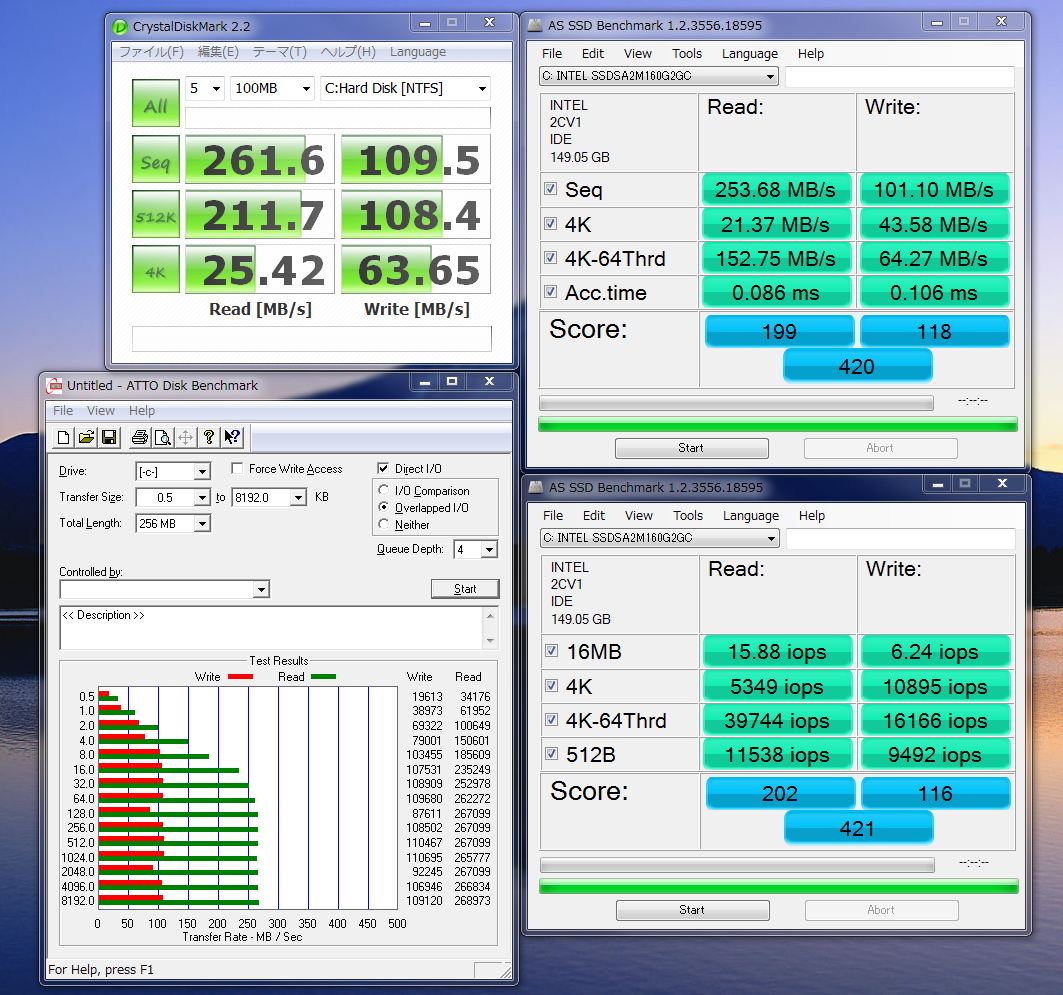This screenshot has height=995, width=1063.
Task: Click the title bar icon of the lower AS SSD window
Action: 536,487
